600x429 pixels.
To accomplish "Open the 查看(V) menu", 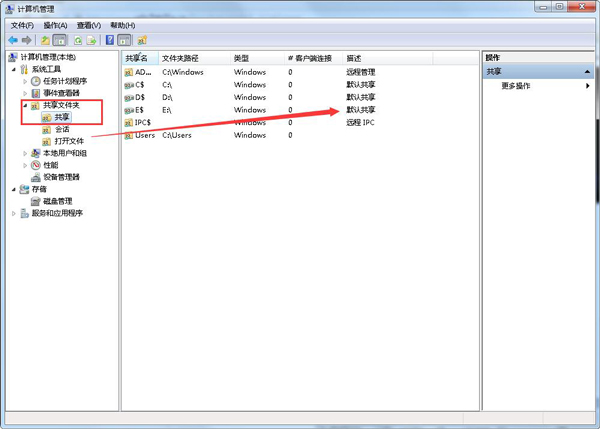I will point(89,25).
